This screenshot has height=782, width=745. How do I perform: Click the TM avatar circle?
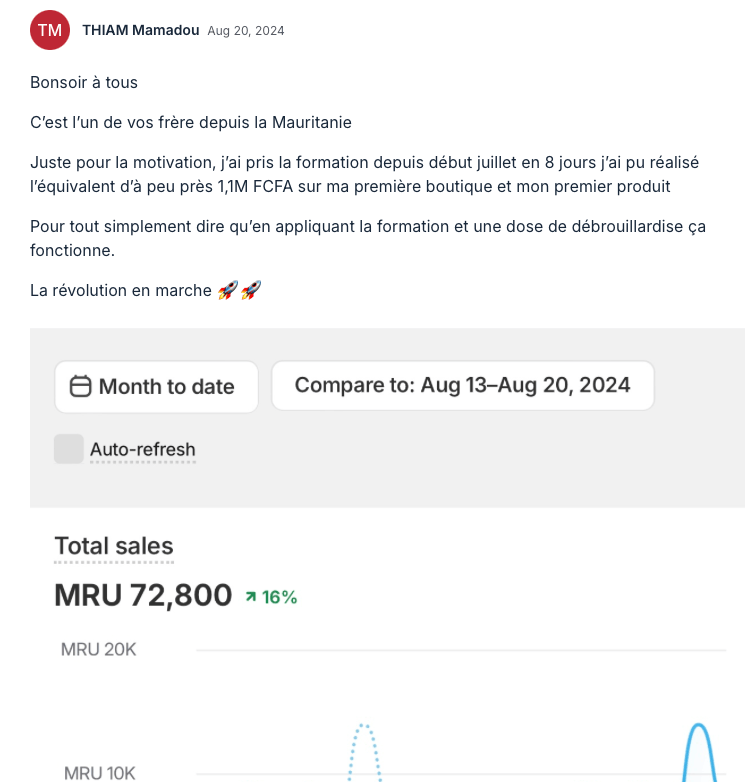pos(50,30)
